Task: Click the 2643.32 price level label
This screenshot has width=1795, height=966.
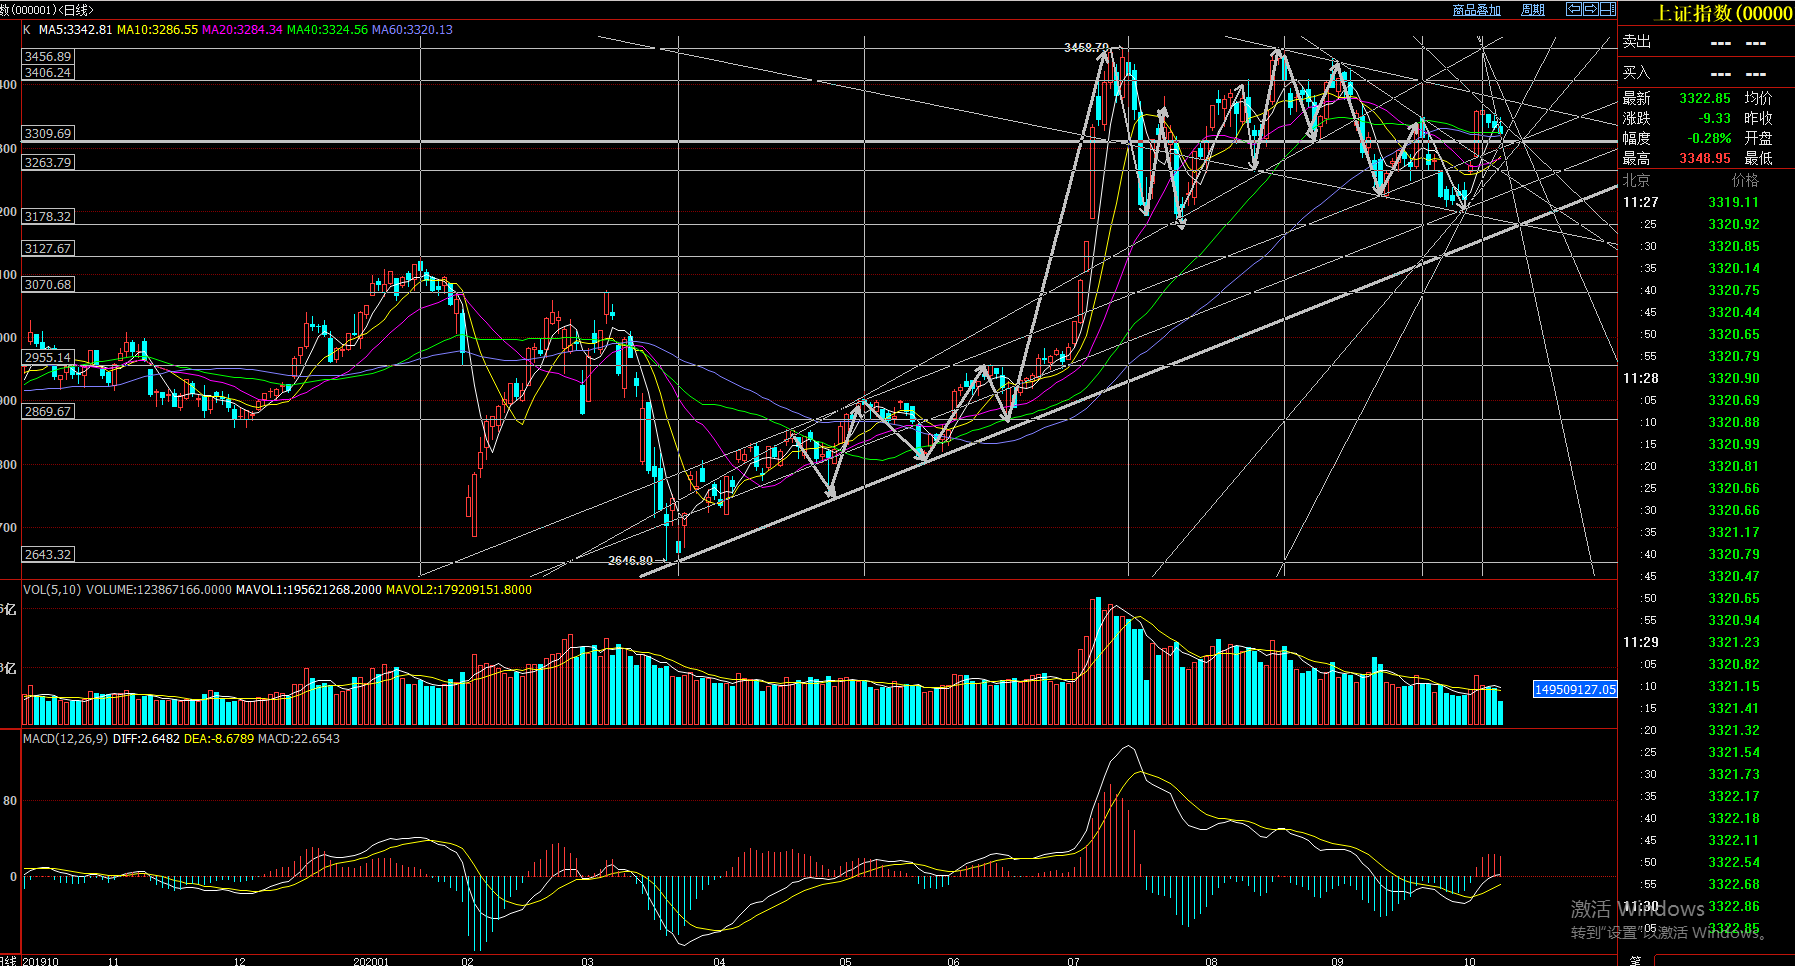Action: point(48,555)
